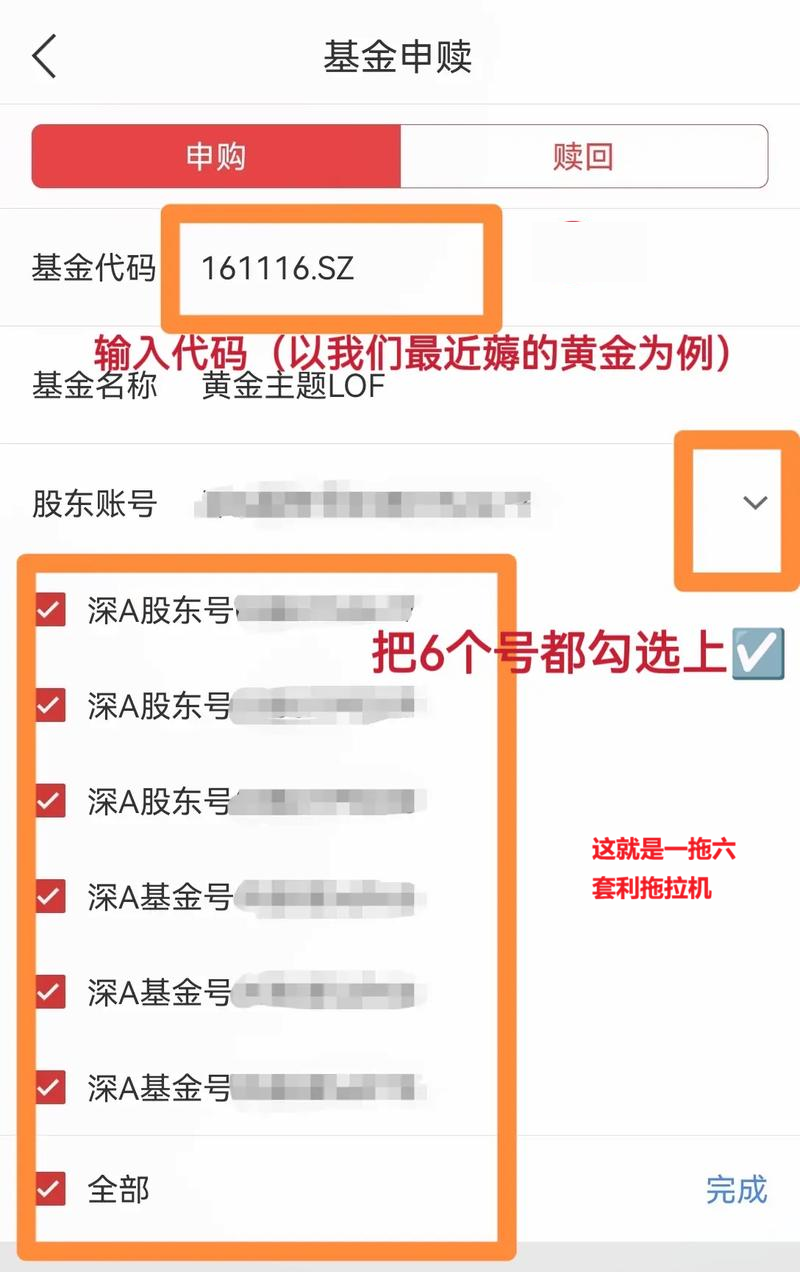This screenshot has width=802, height=1272.
Task: Click the first 深A股东号 label text
Action: (160, 609)
